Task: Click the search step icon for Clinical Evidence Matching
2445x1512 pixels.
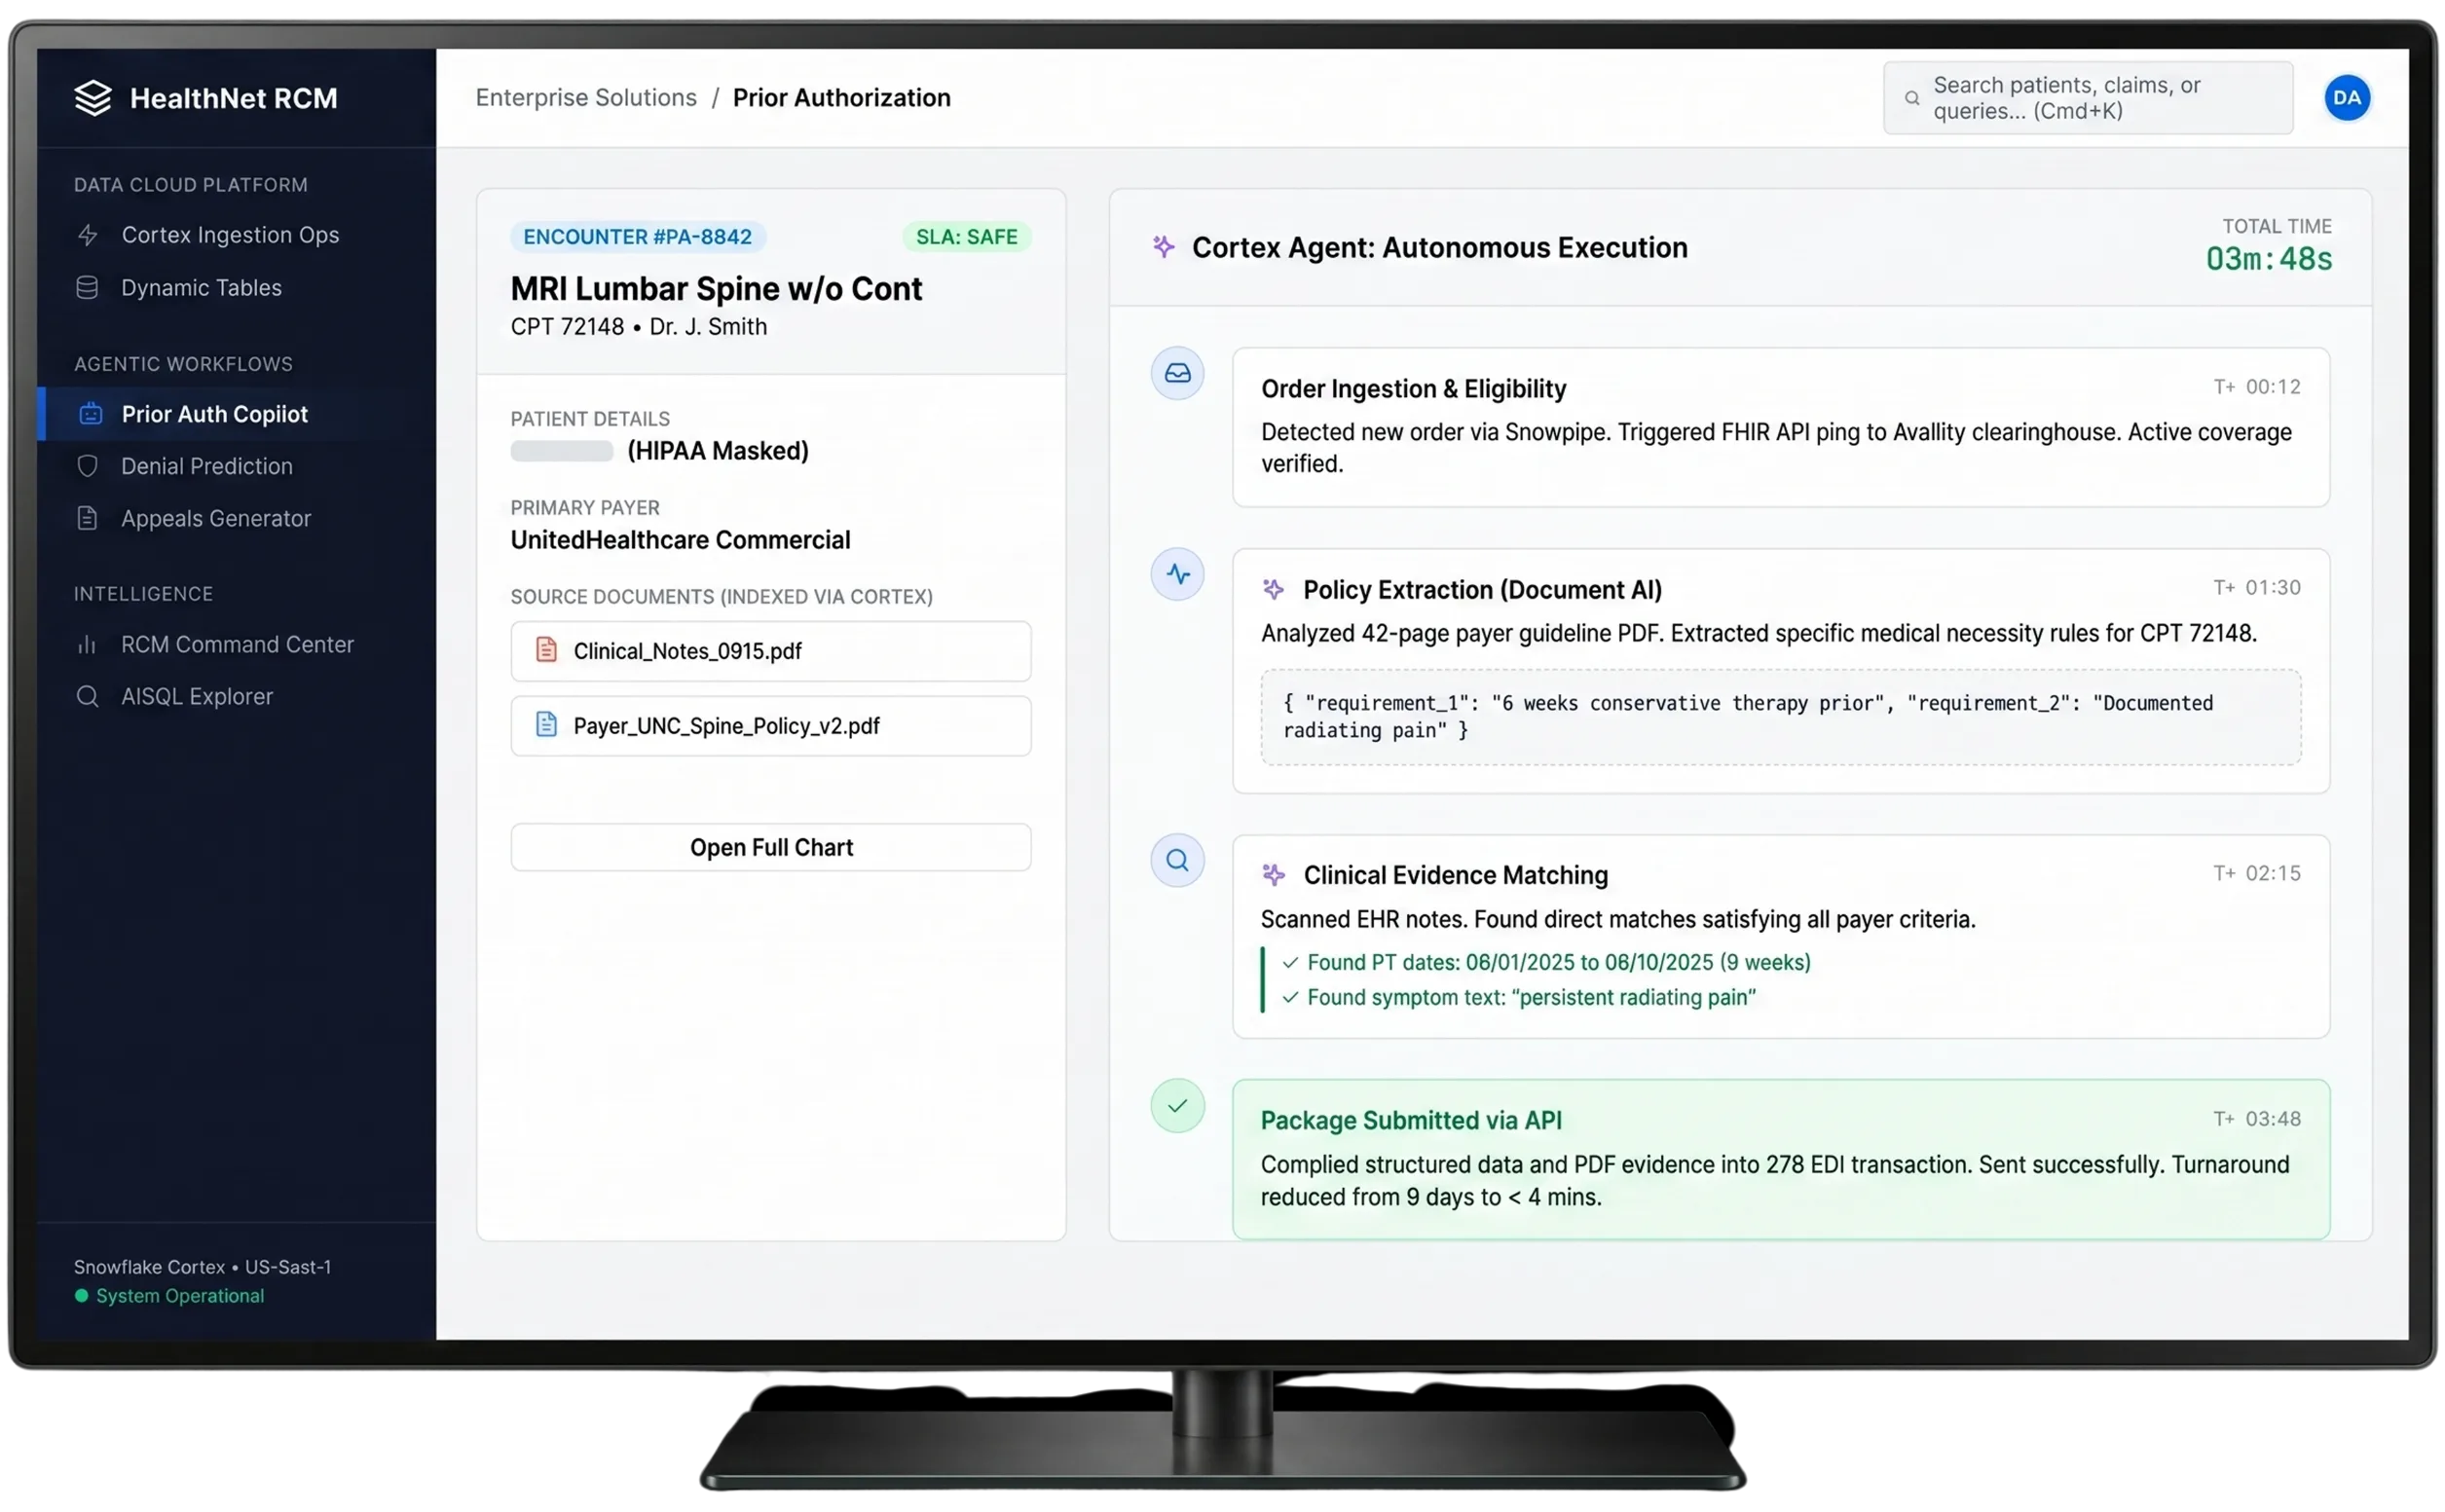Action: 1177,860
